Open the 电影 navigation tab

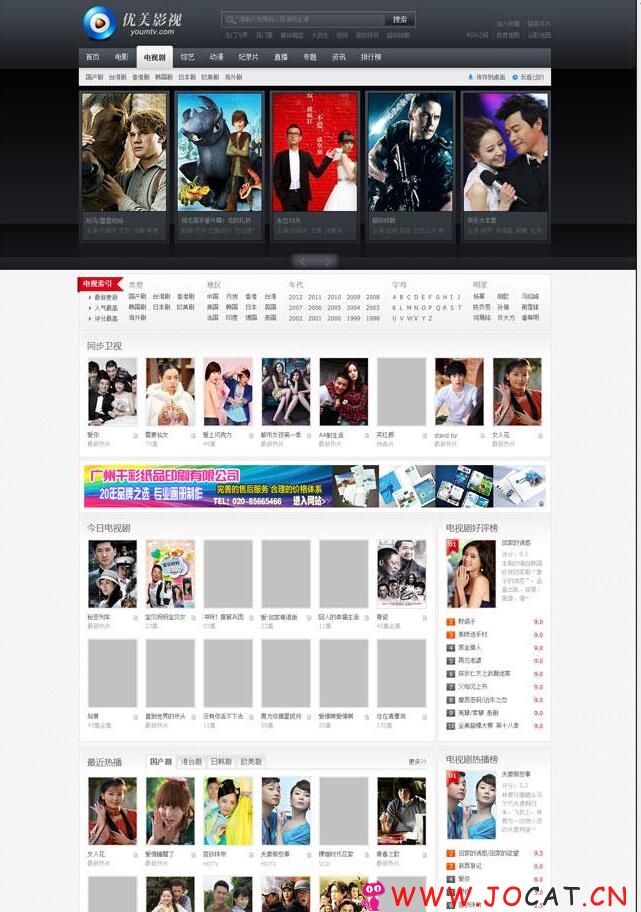(x=121, y=57)
